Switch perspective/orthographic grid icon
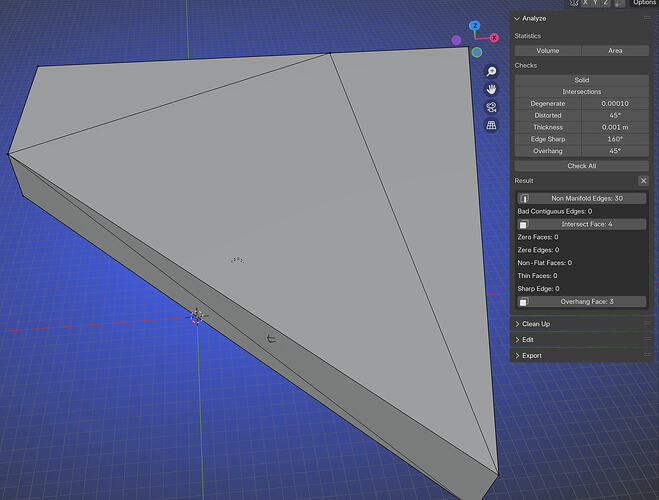This screenshot has height=500, width=659. [x=491, y=125]
